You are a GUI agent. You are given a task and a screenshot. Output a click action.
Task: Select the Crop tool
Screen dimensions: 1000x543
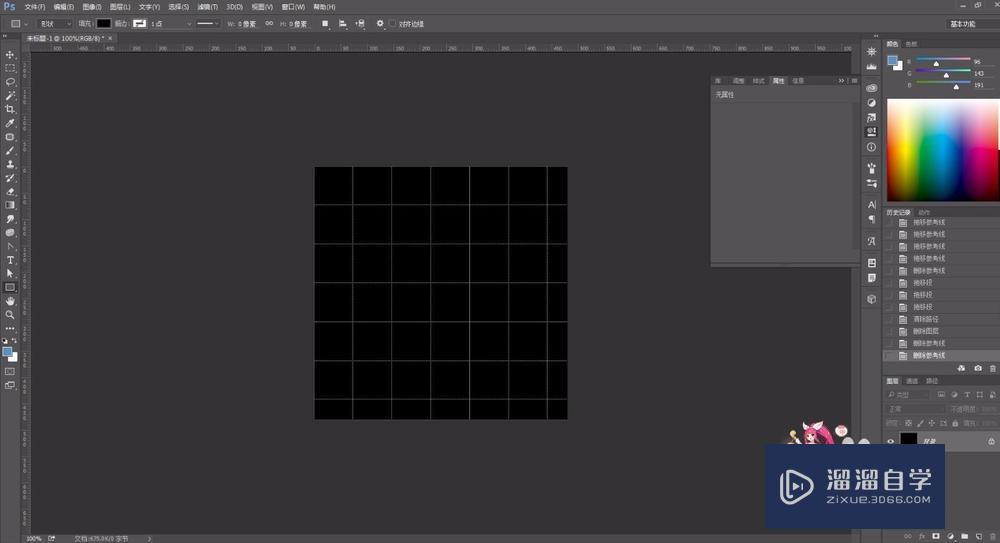click(x=10, y=109)
